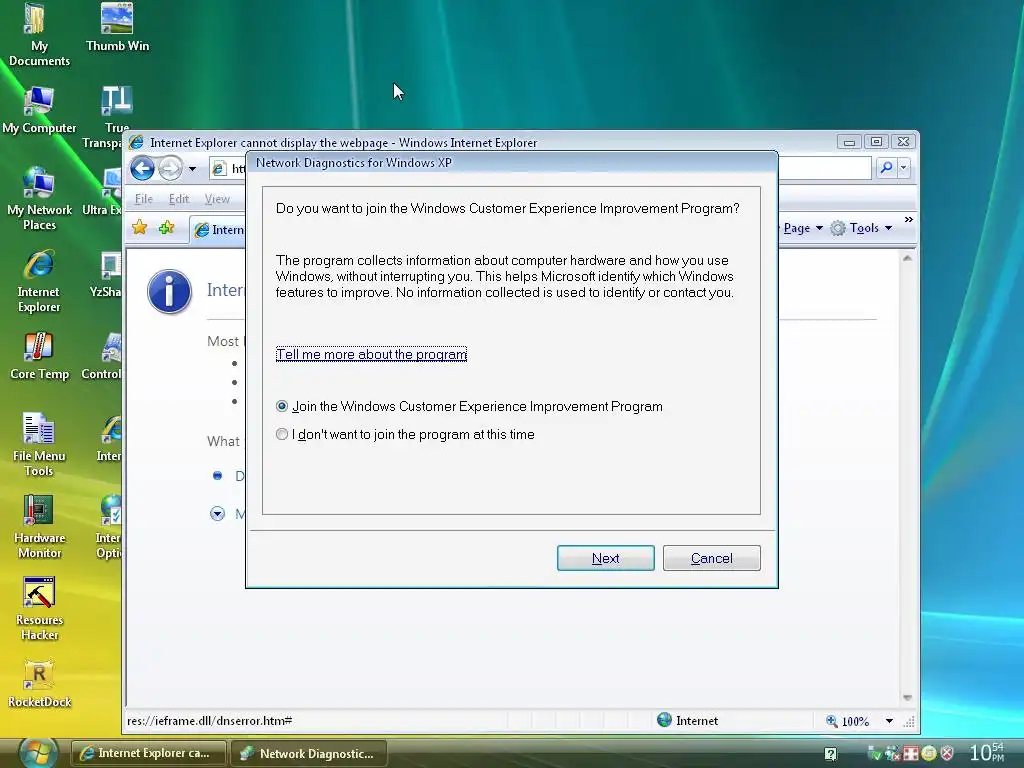Open My Computer desktop icon
This screenshot has width=1024, height=768.
(39, 110)
